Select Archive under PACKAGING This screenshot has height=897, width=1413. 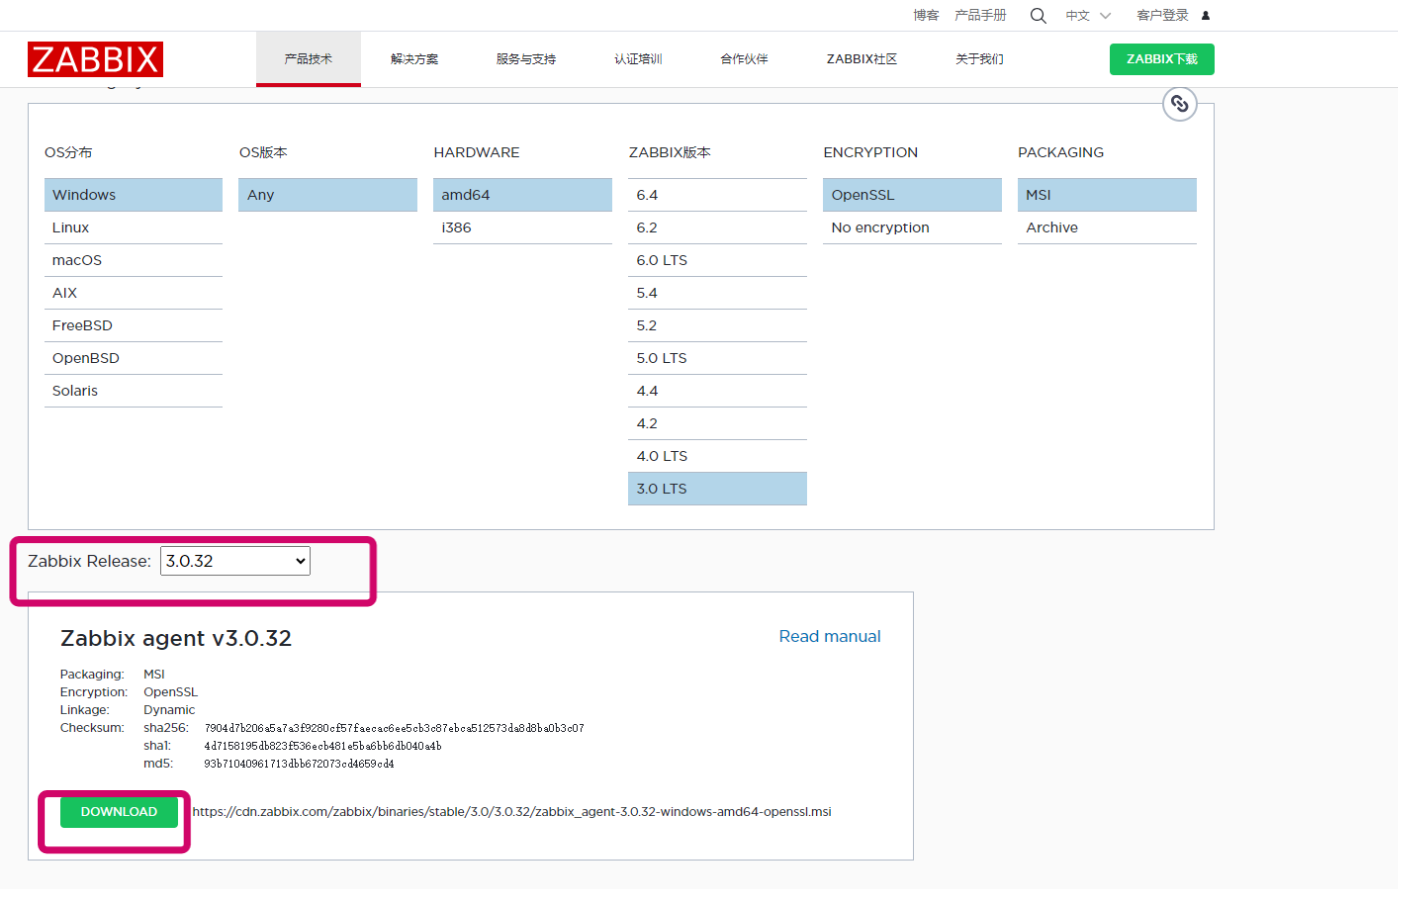[x=1051, y=227]
